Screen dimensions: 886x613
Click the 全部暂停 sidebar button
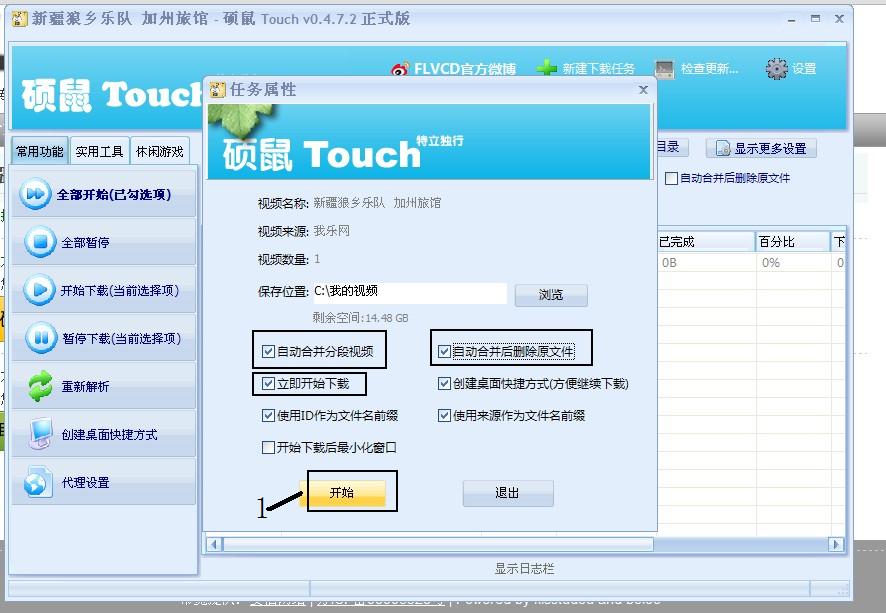pyautogui.click(x=104, y=242)
